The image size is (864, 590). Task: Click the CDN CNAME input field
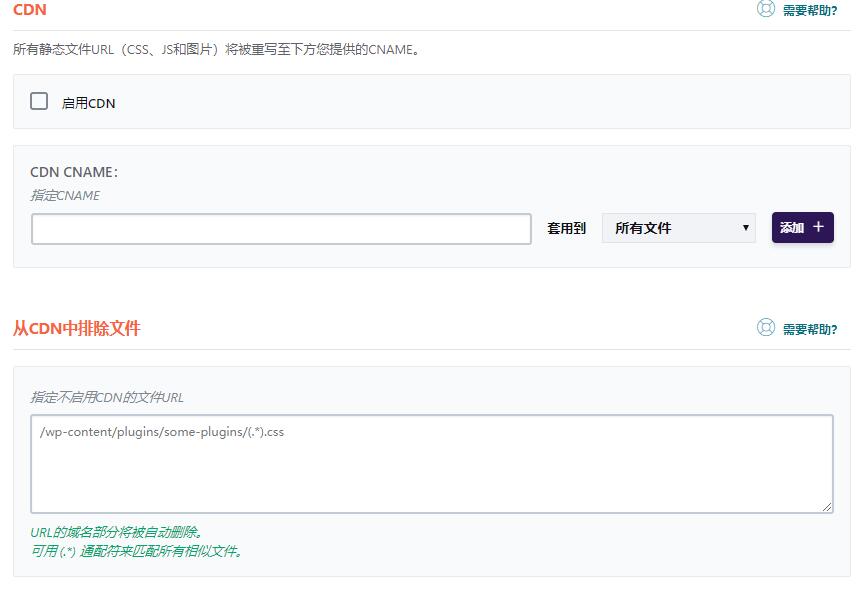pos(281,229)
